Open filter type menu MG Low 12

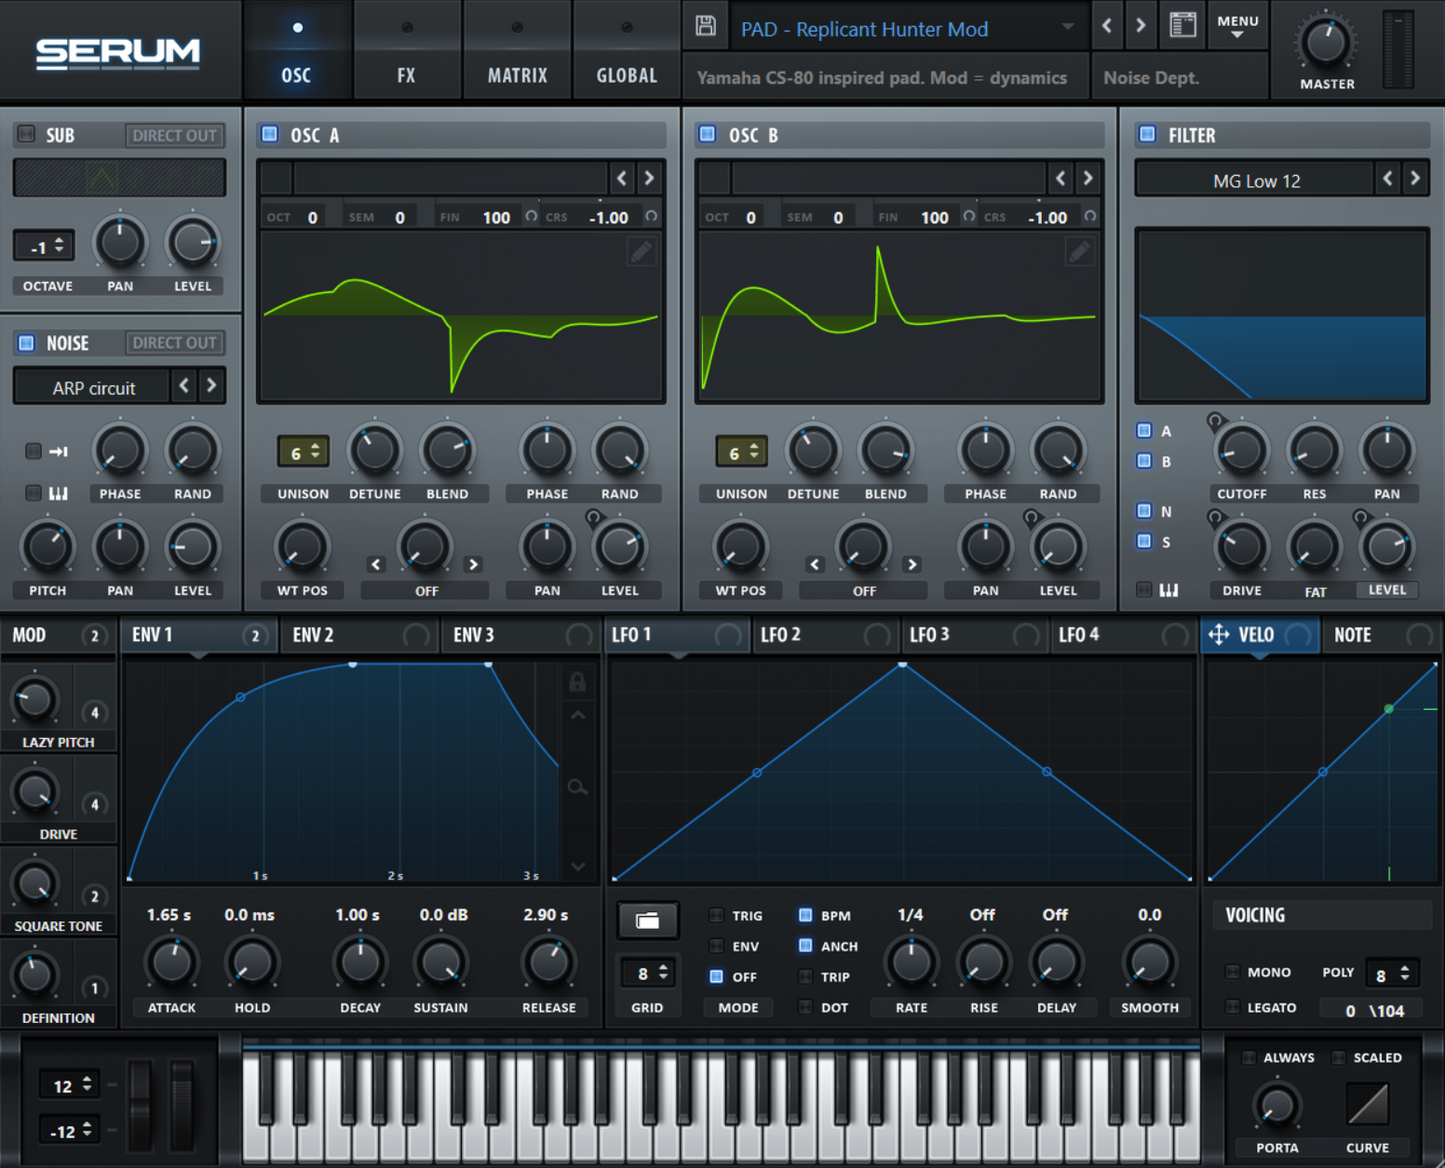(x=1257, y=181)
